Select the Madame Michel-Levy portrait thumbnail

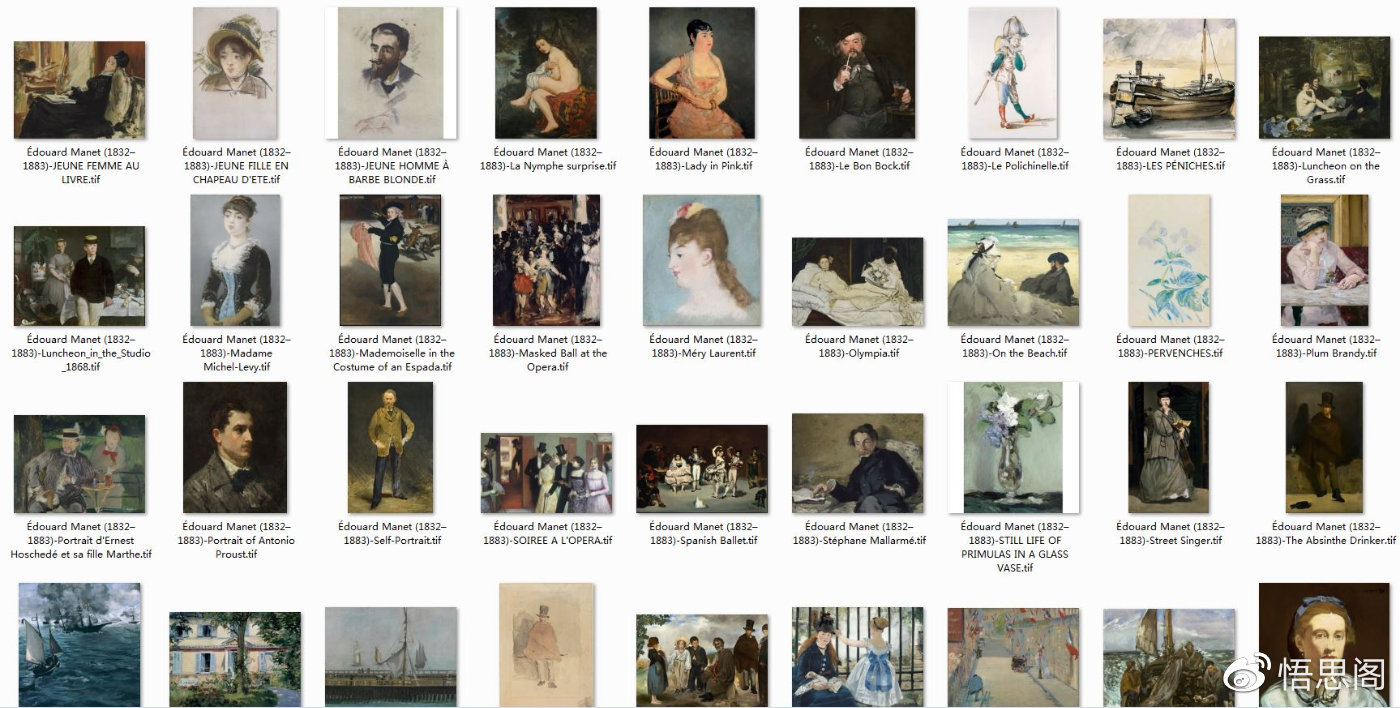(x=235, y=260)
